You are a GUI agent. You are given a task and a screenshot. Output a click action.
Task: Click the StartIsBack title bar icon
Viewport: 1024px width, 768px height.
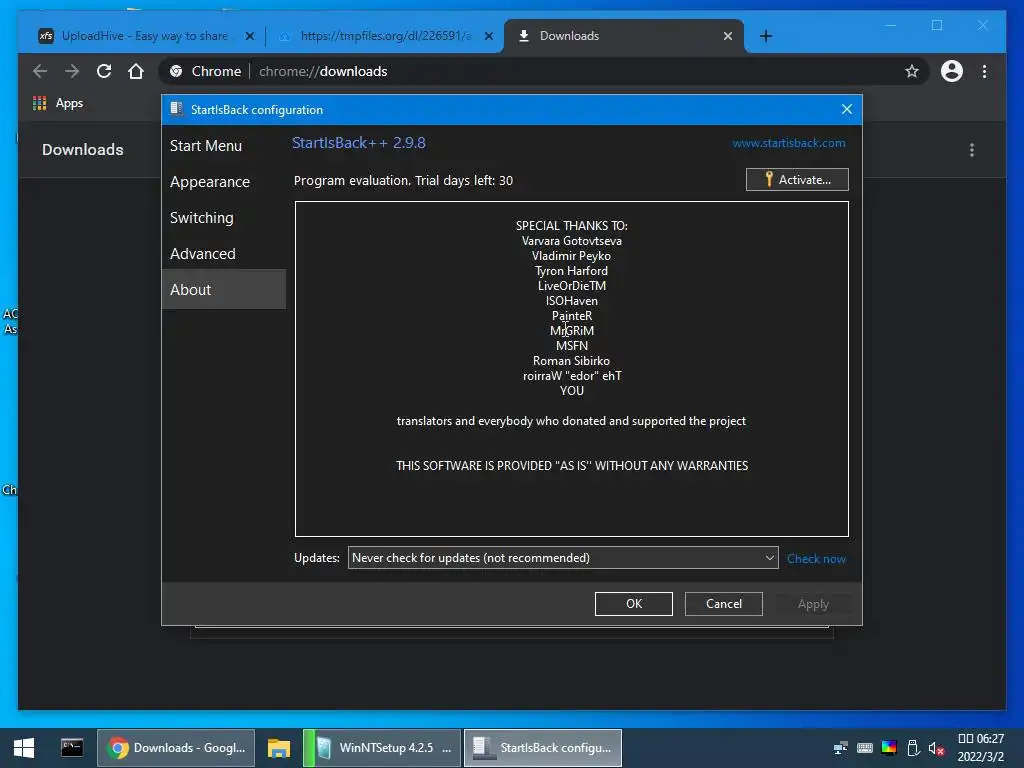point(176,109)
